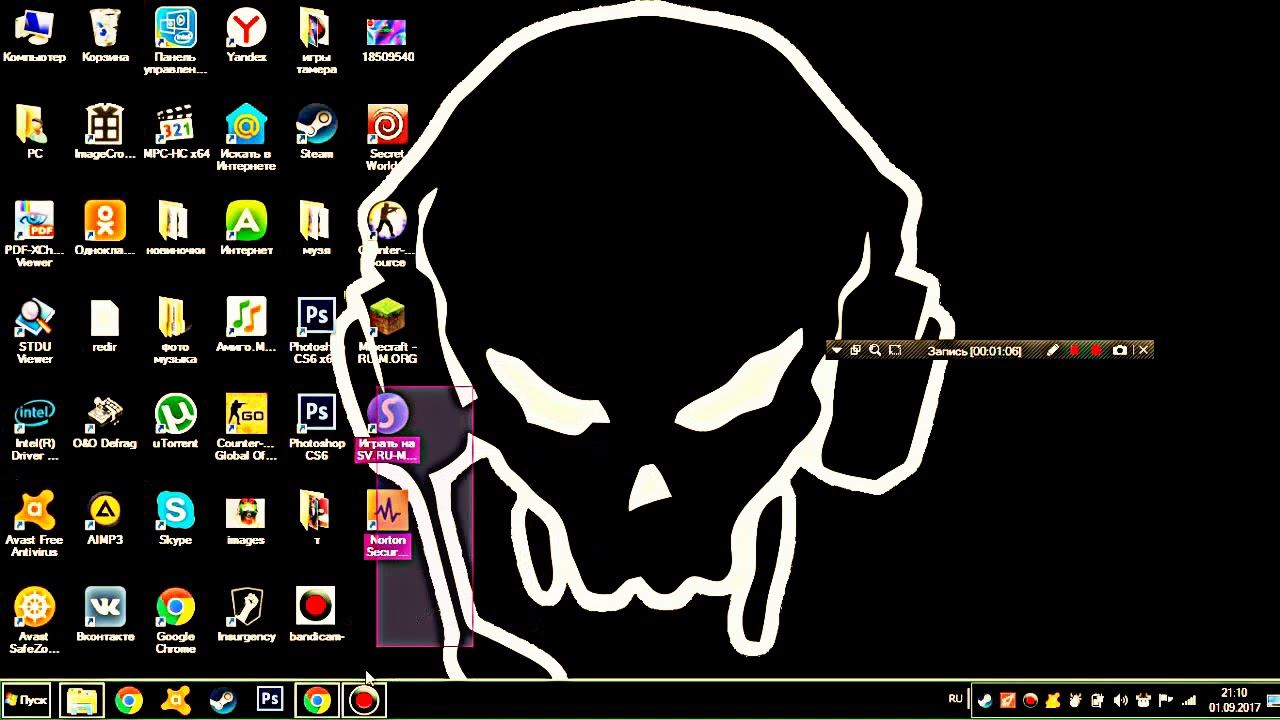Screen dimensions: 1280x720
Task: Launch Google Chrome desktop shortcut
Action: tap(175, 621)
